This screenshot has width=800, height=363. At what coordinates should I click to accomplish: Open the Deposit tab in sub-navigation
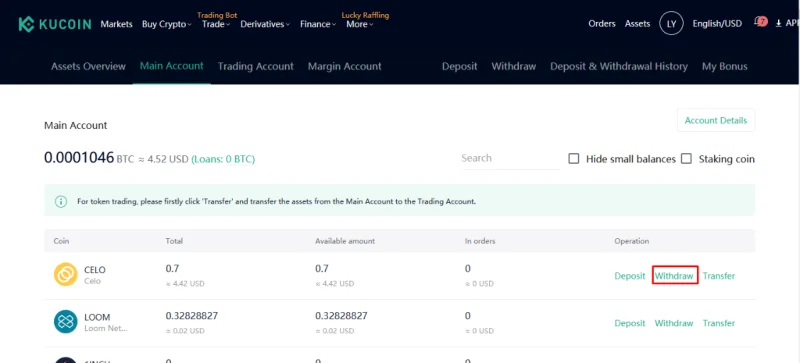point(460,66)
